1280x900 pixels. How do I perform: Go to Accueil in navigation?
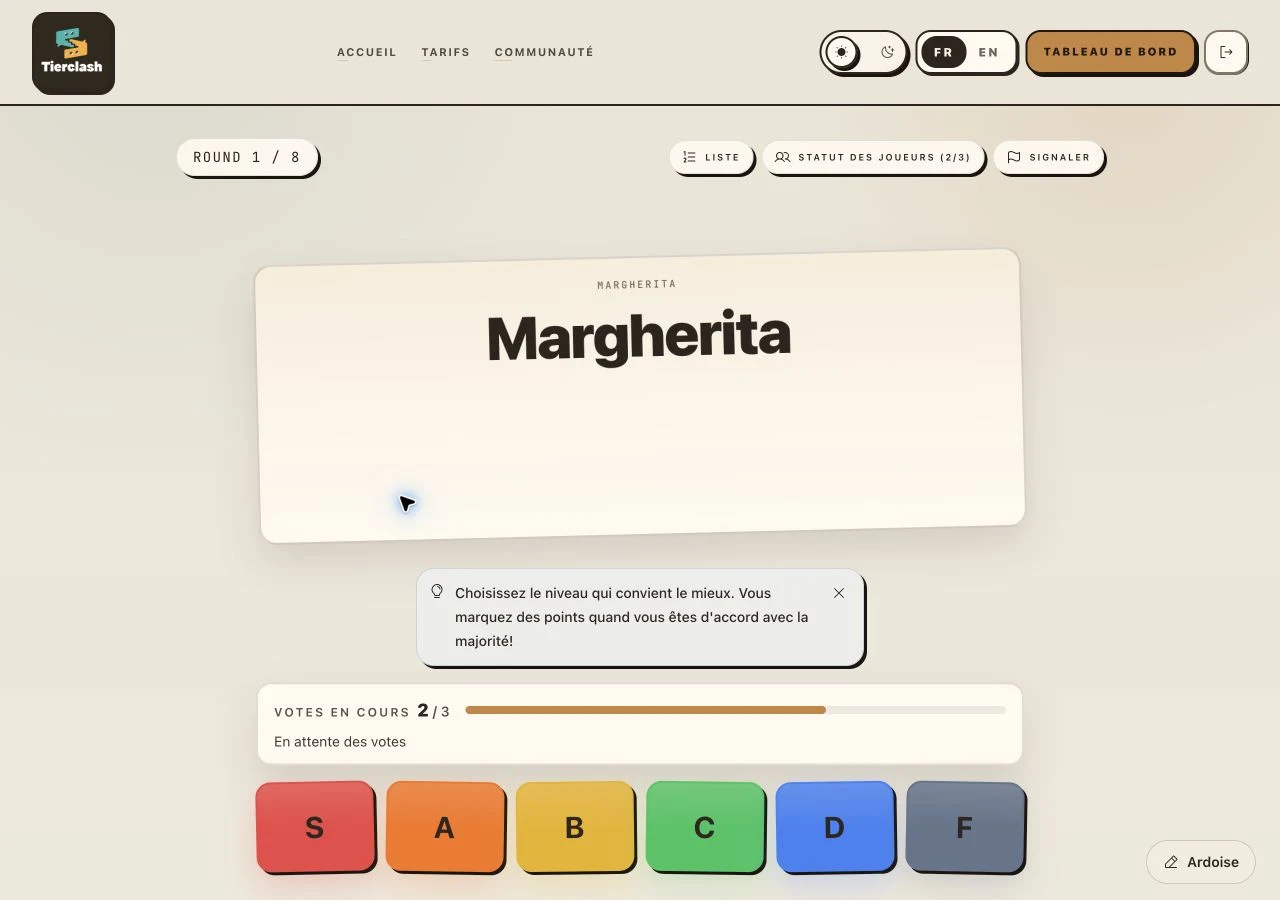tap(366, 52)
